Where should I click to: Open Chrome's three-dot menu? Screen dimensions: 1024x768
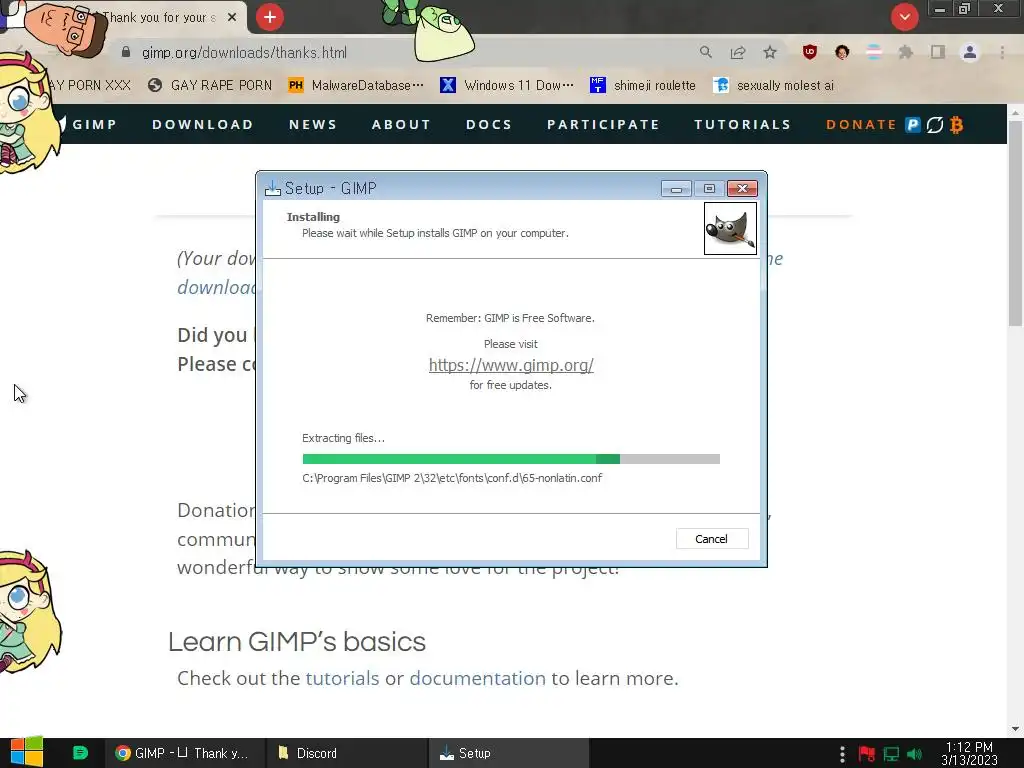point(1002,52)
